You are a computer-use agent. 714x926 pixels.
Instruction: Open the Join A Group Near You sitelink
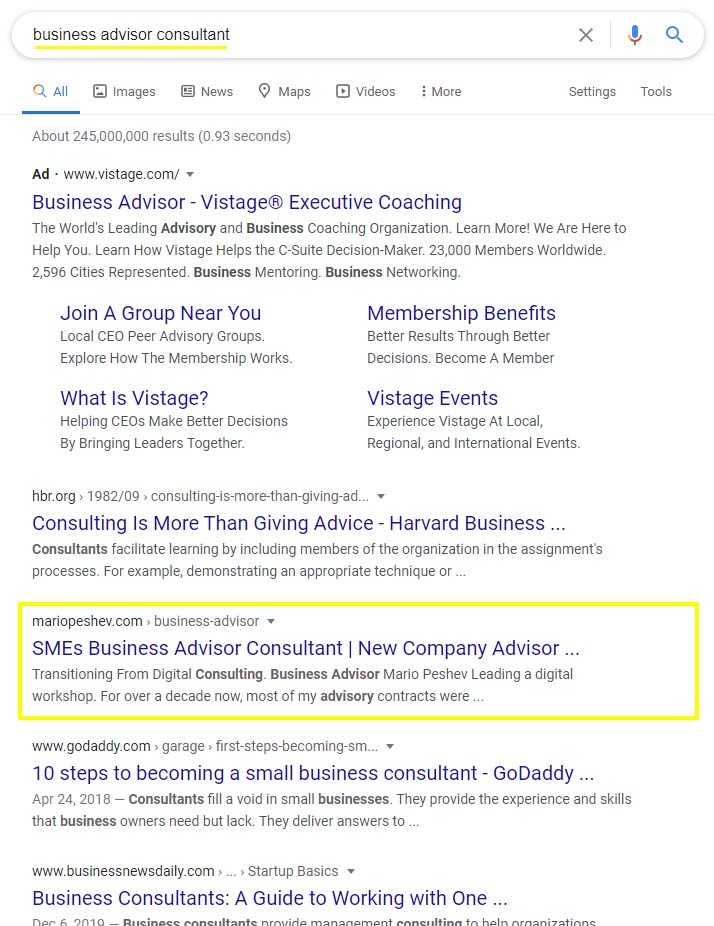160,313
